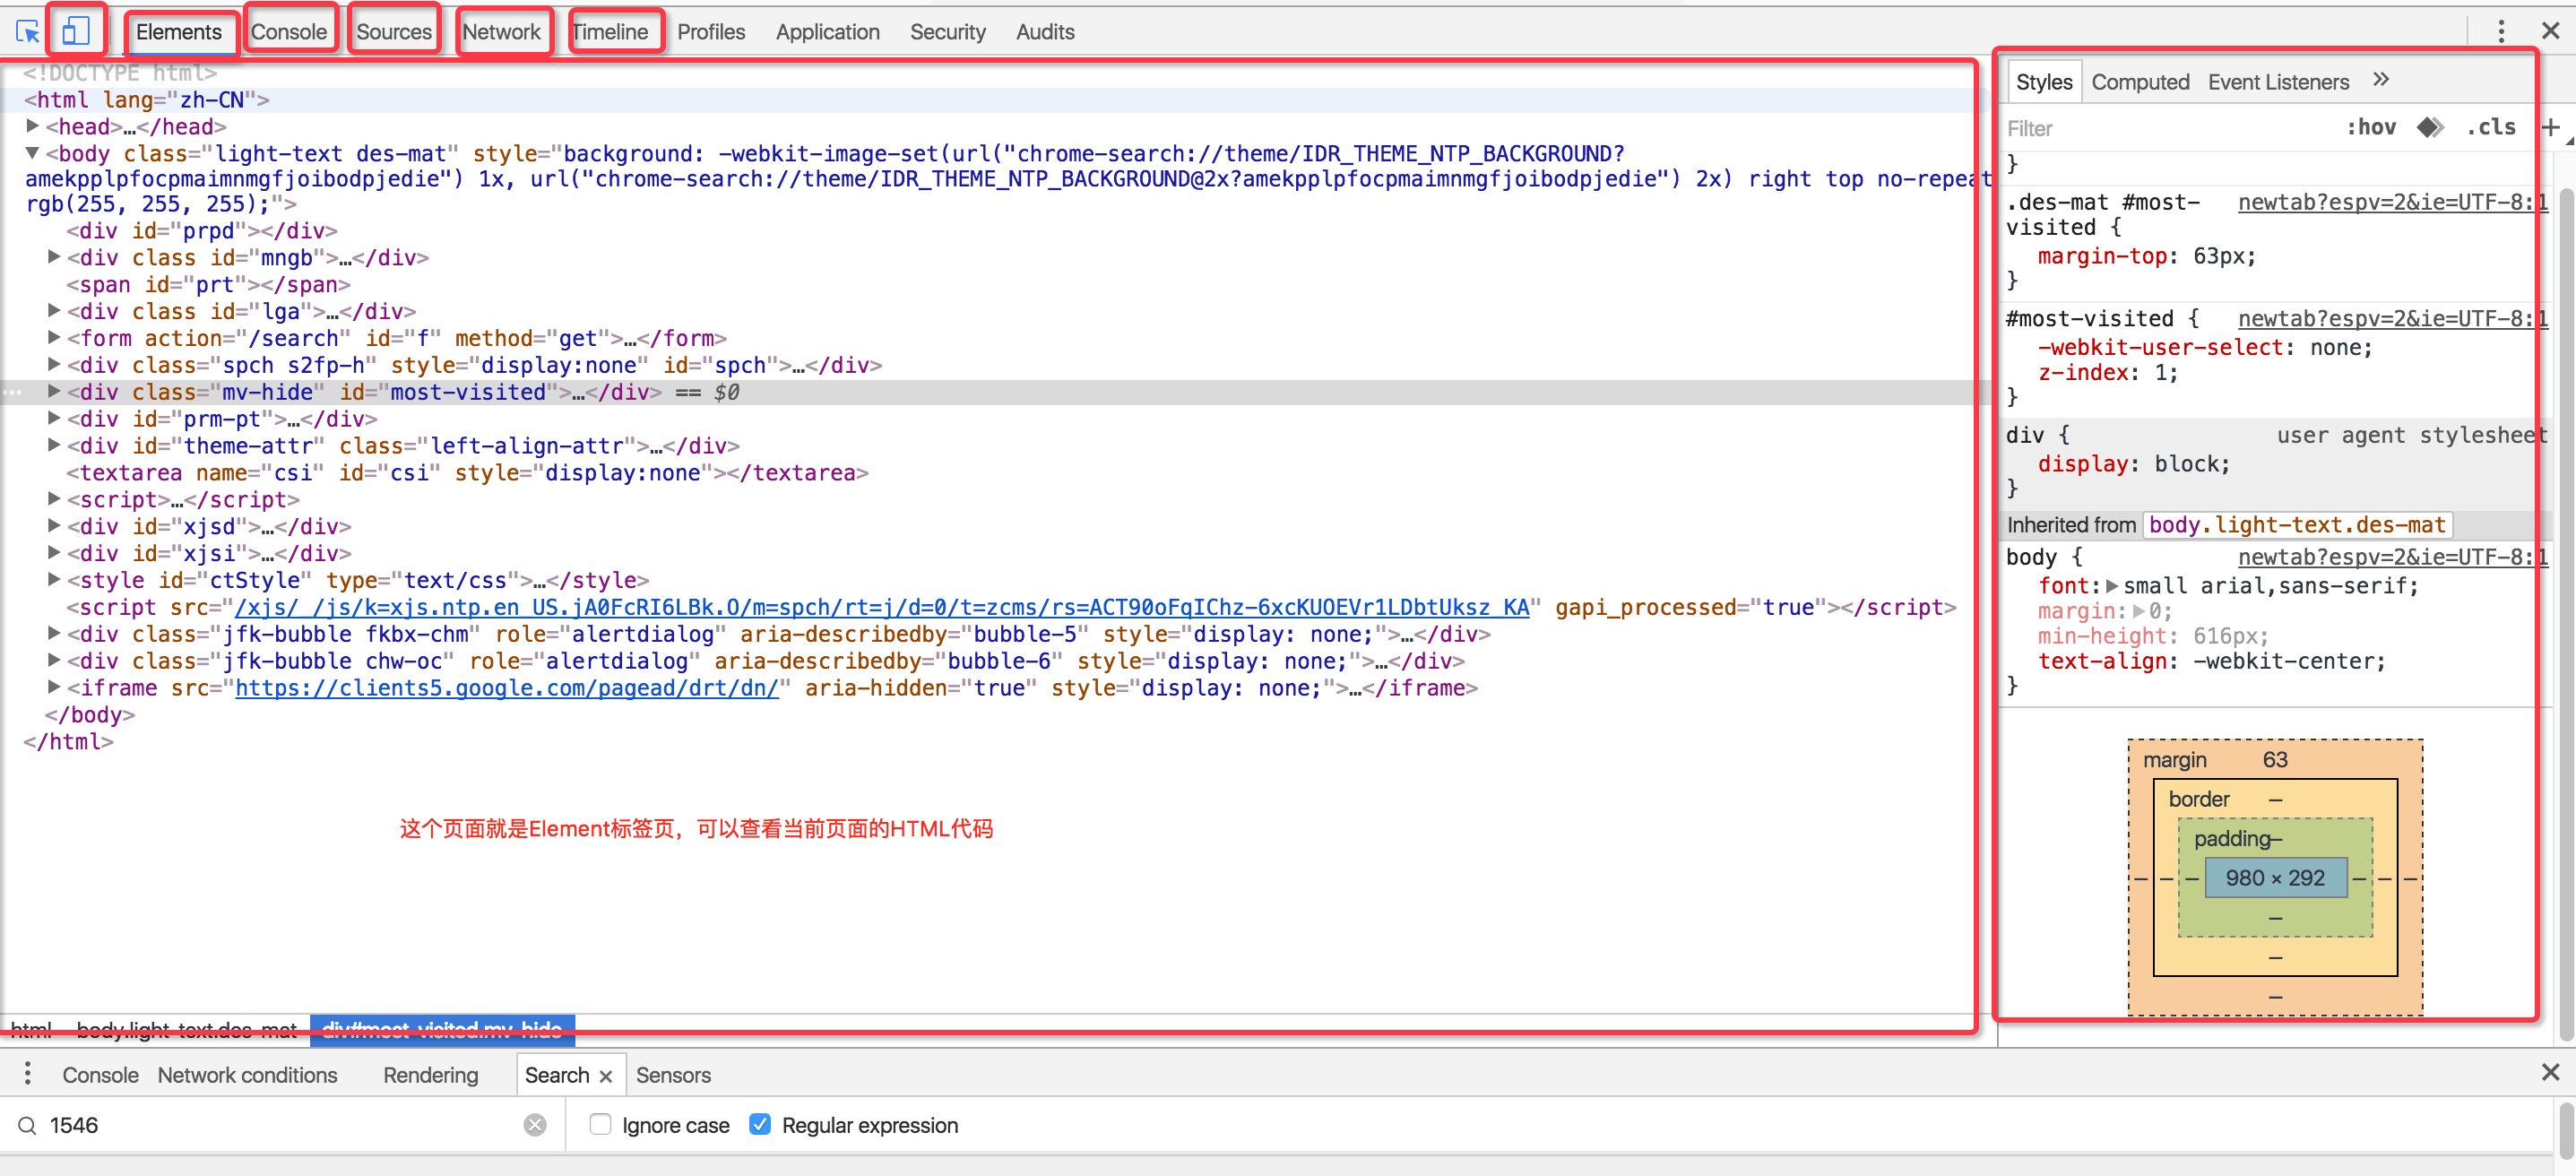Activate the inspect element picker icon
This screenshot has height=1176, width=2576.
click(x=28, y=32)
